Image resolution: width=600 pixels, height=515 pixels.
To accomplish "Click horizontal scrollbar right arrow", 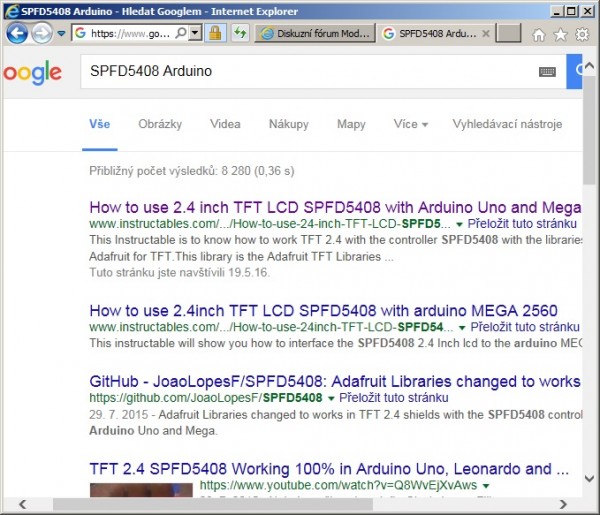I will pos(563,504).
